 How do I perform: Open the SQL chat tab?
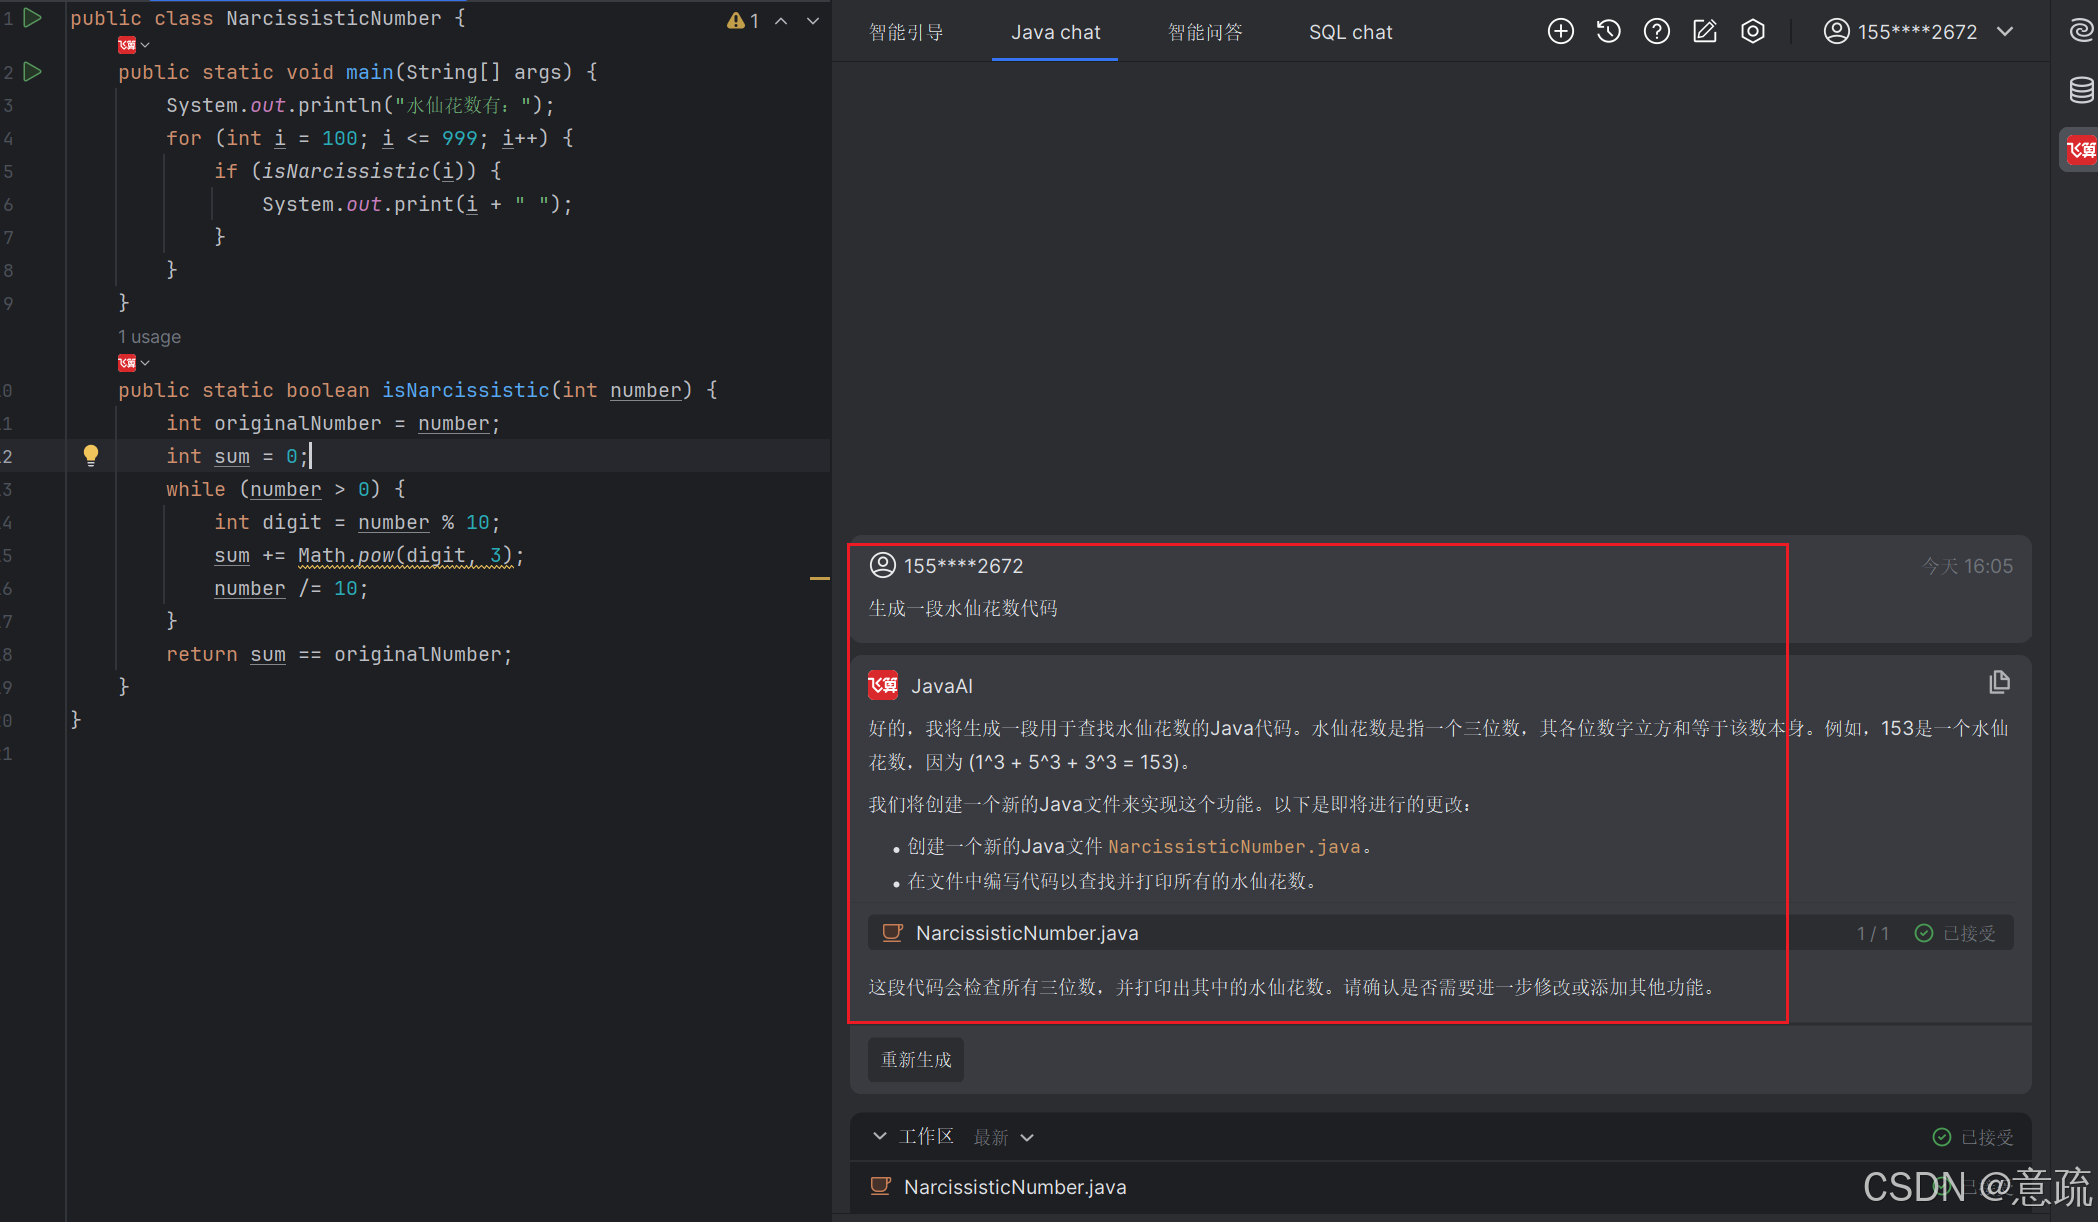pos(1350,32)
